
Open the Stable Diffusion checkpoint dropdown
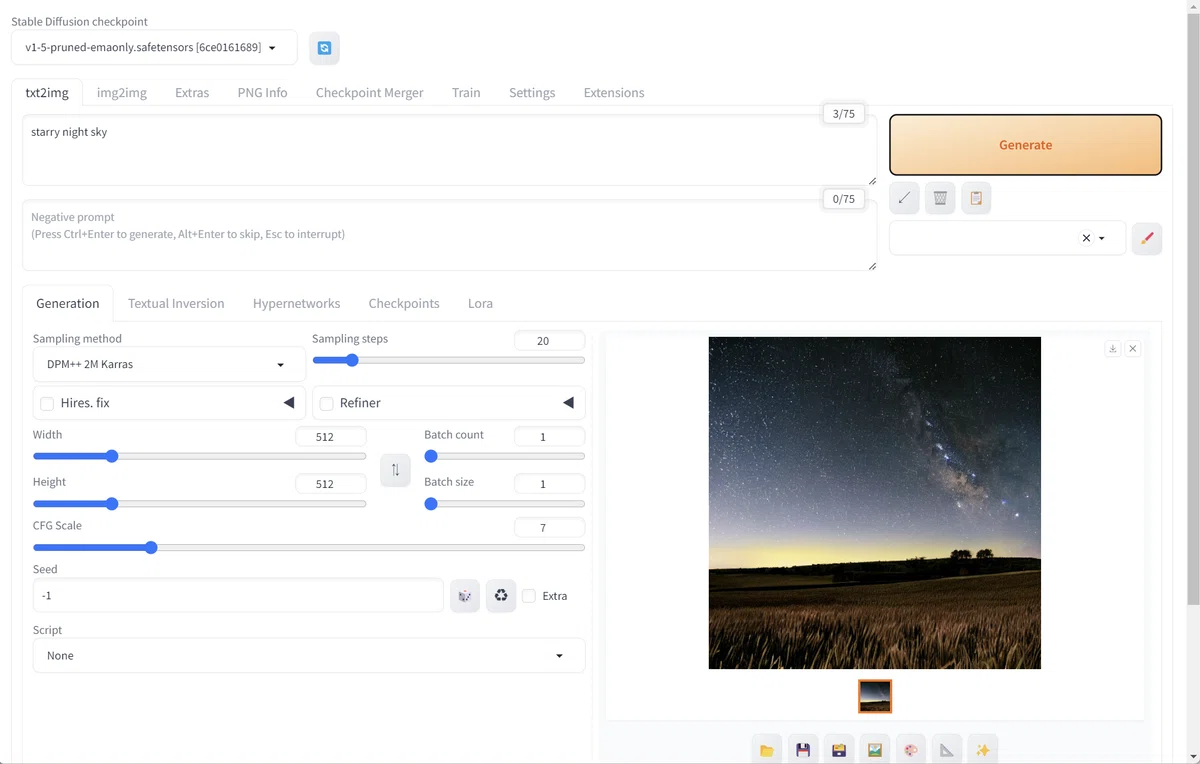tap(154, 47)
